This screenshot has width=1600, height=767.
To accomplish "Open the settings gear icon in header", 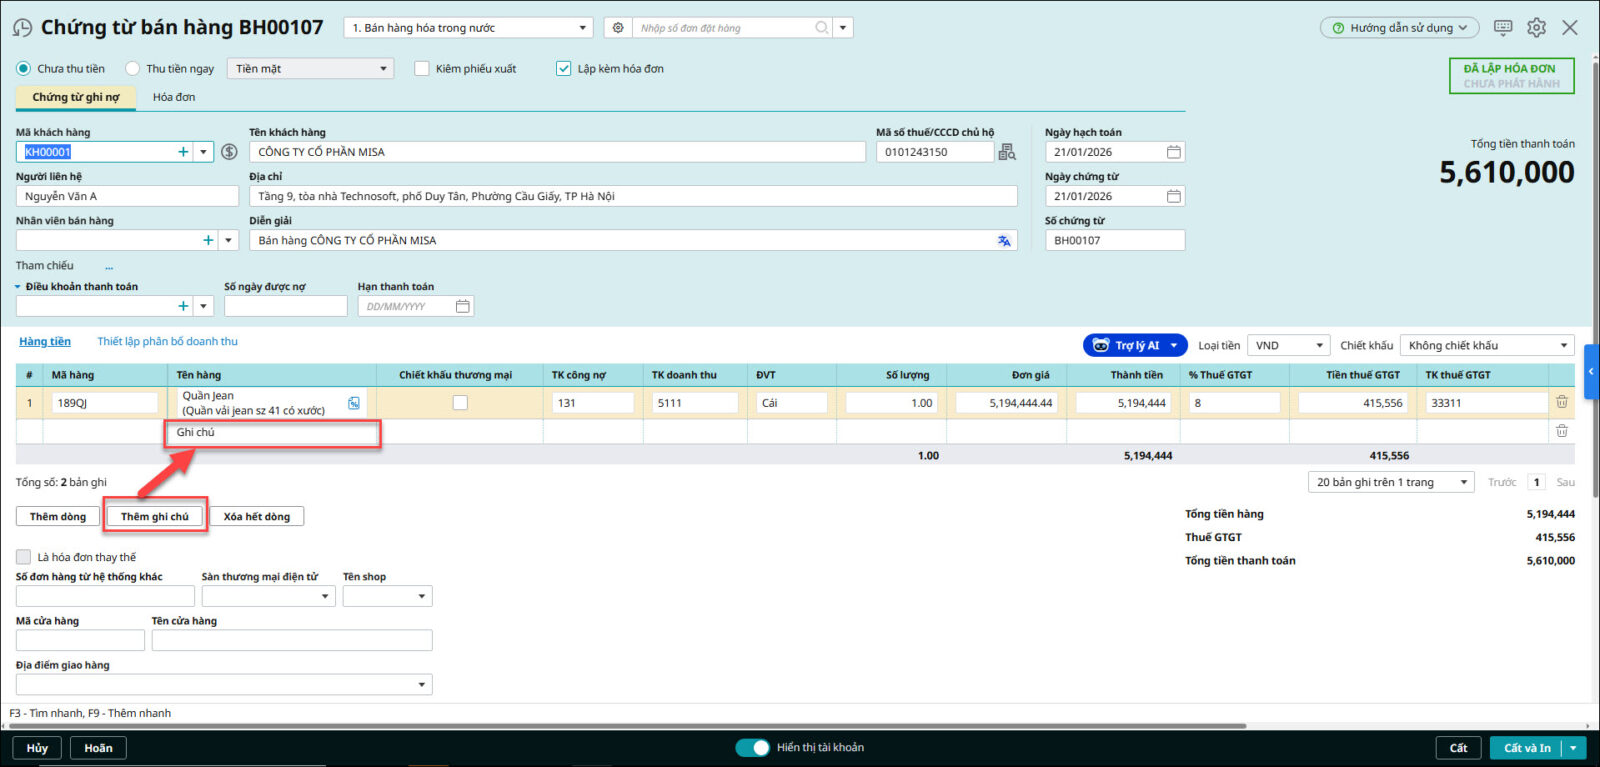I will [x=1536, y=28].
